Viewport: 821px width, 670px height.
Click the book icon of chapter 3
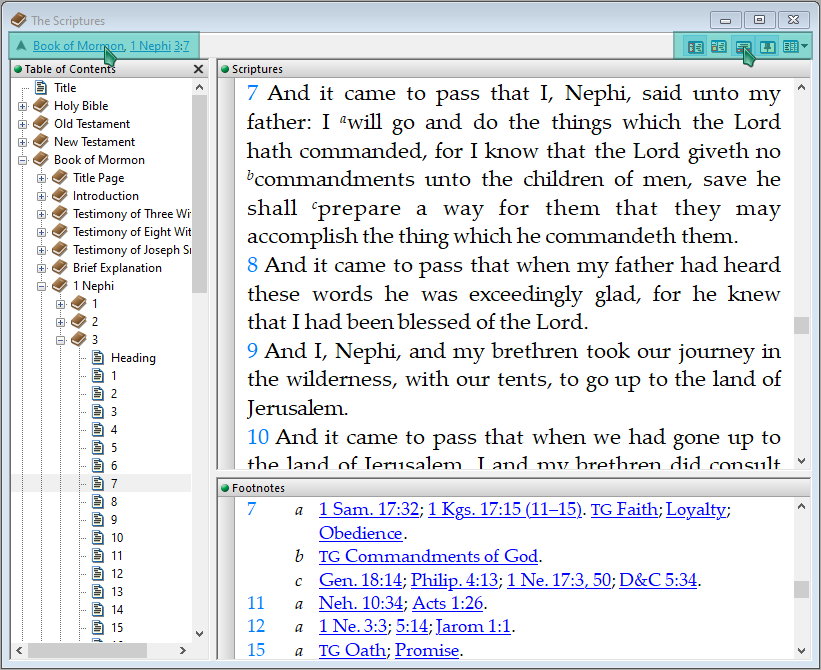[x=79, y=339]
